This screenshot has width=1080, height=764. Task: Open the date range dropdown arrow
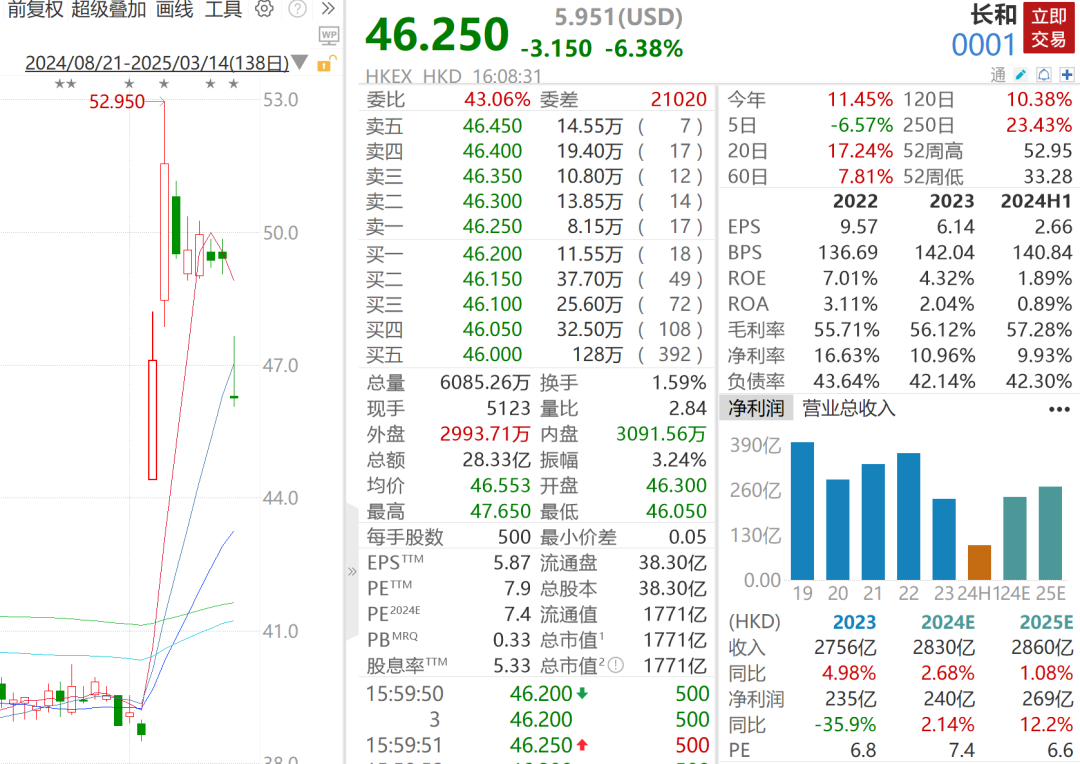[299, 64]
